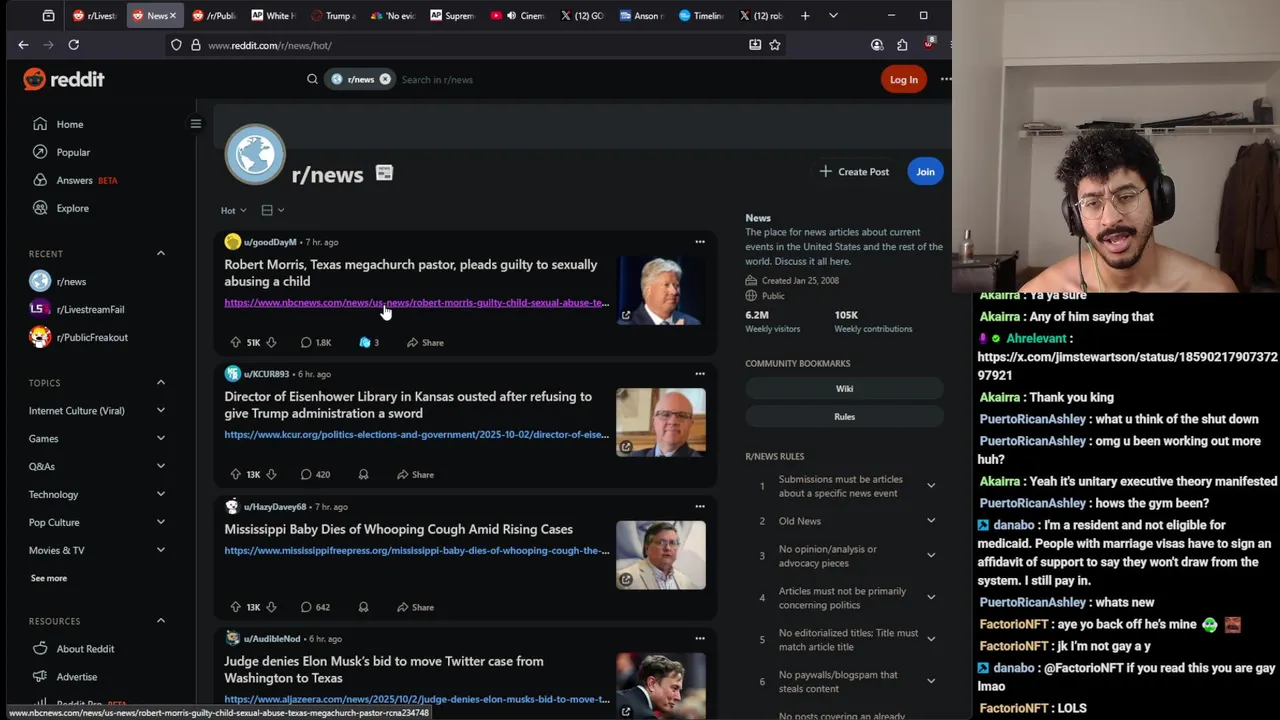The height and width of the screenshot is (720, 1280).
Task: Downvote the Robert Morris post
Action: click(271, 342)
